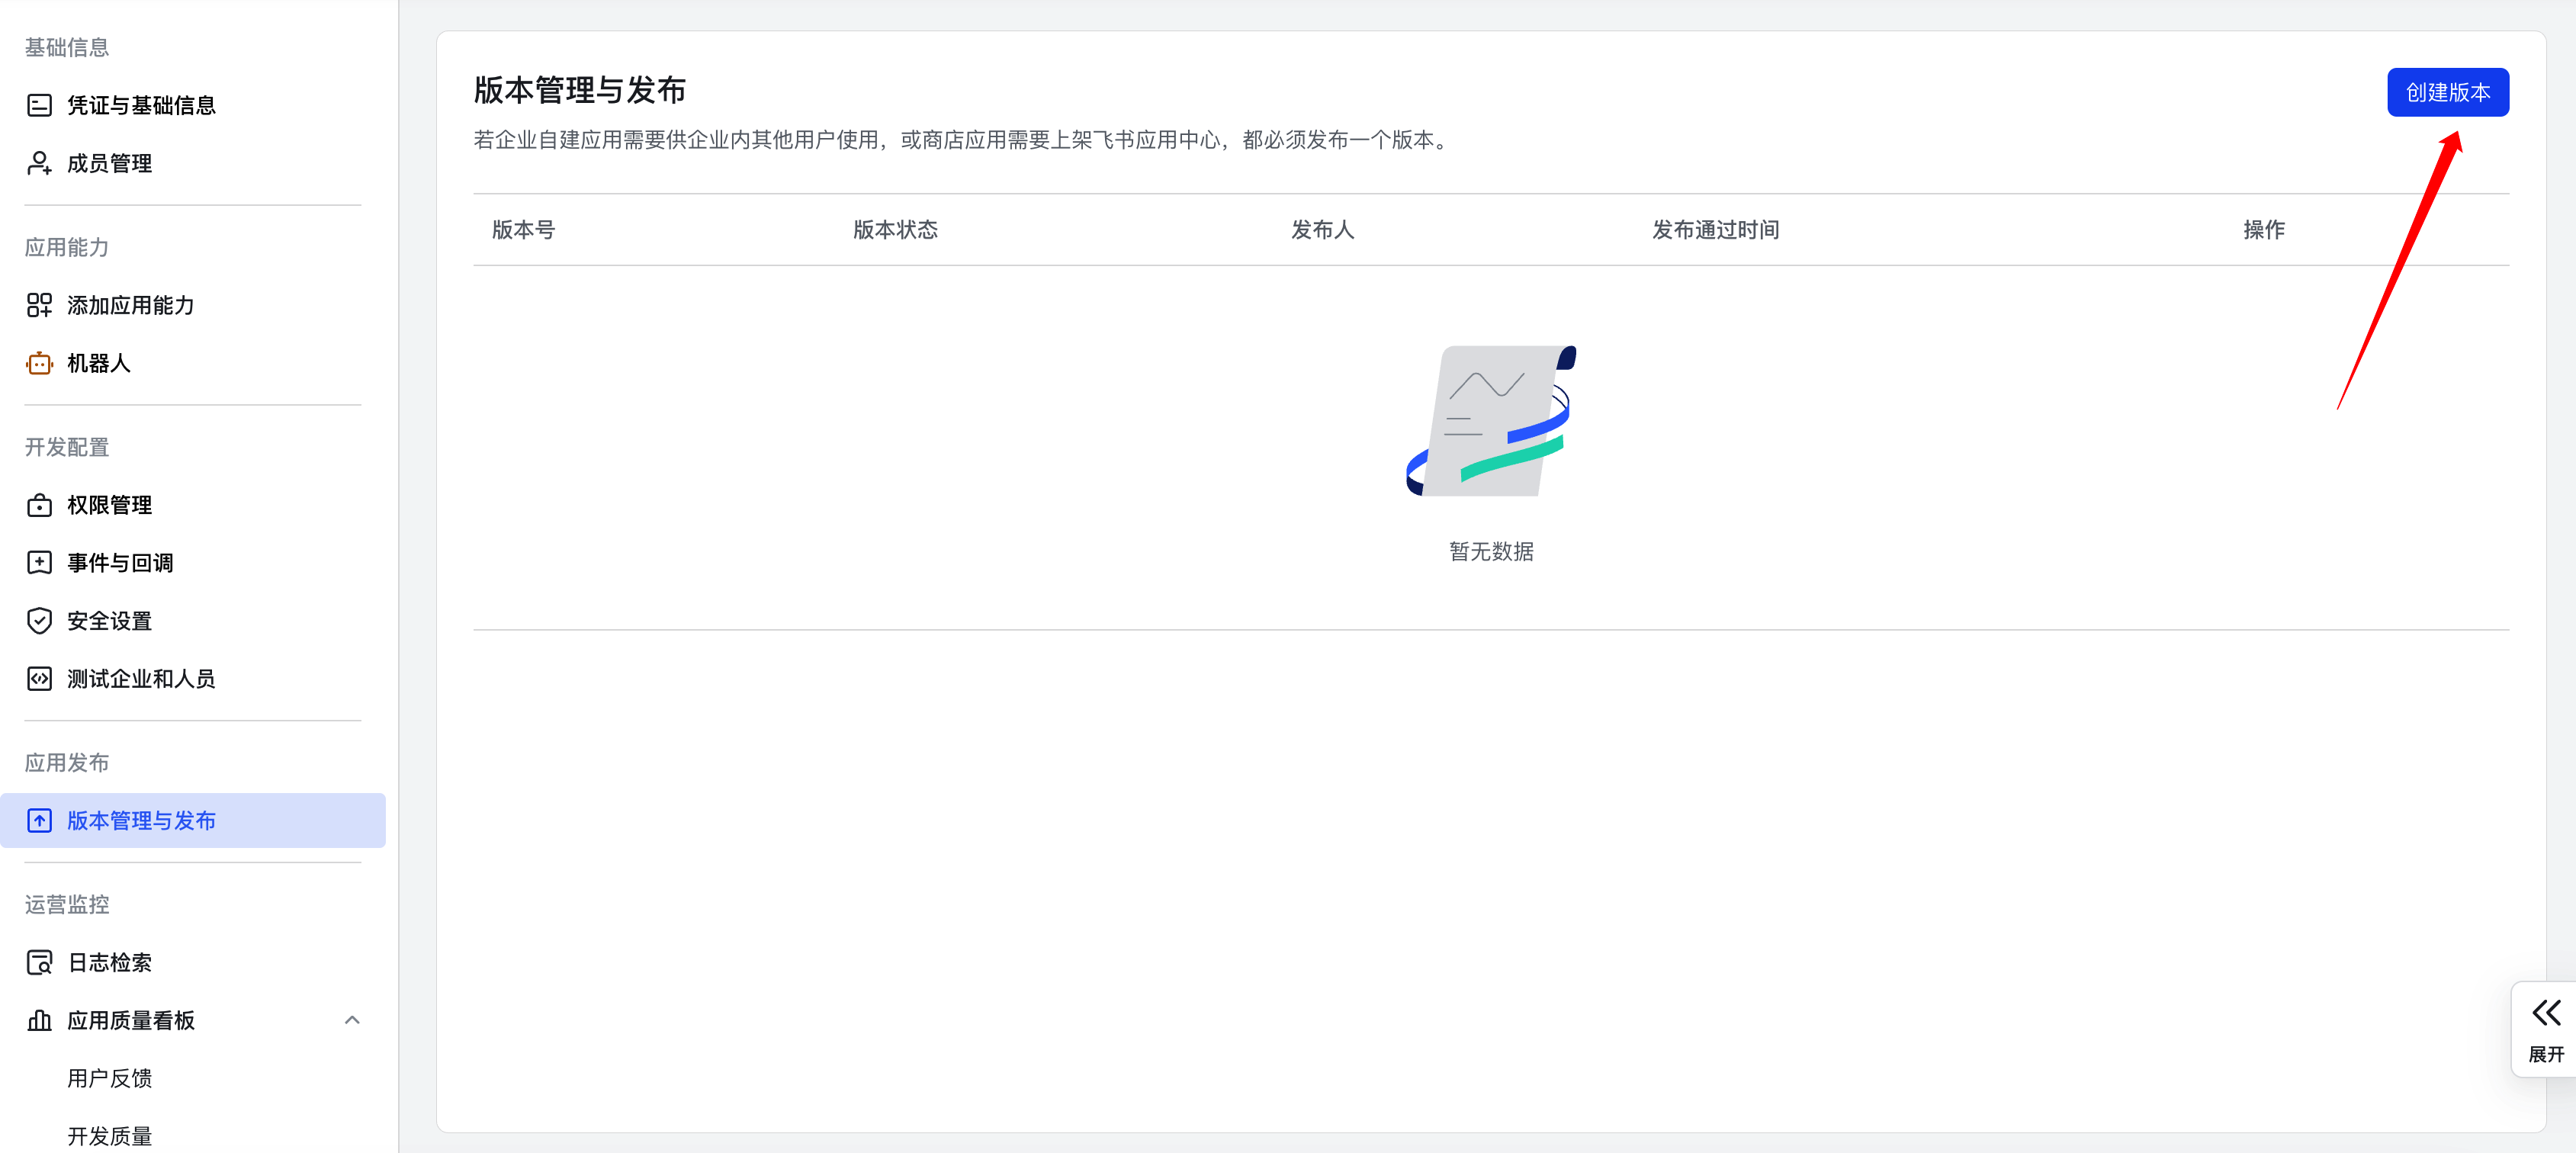
Task: Select 开发质量 in the sidebar
Action: point(110,1136)
